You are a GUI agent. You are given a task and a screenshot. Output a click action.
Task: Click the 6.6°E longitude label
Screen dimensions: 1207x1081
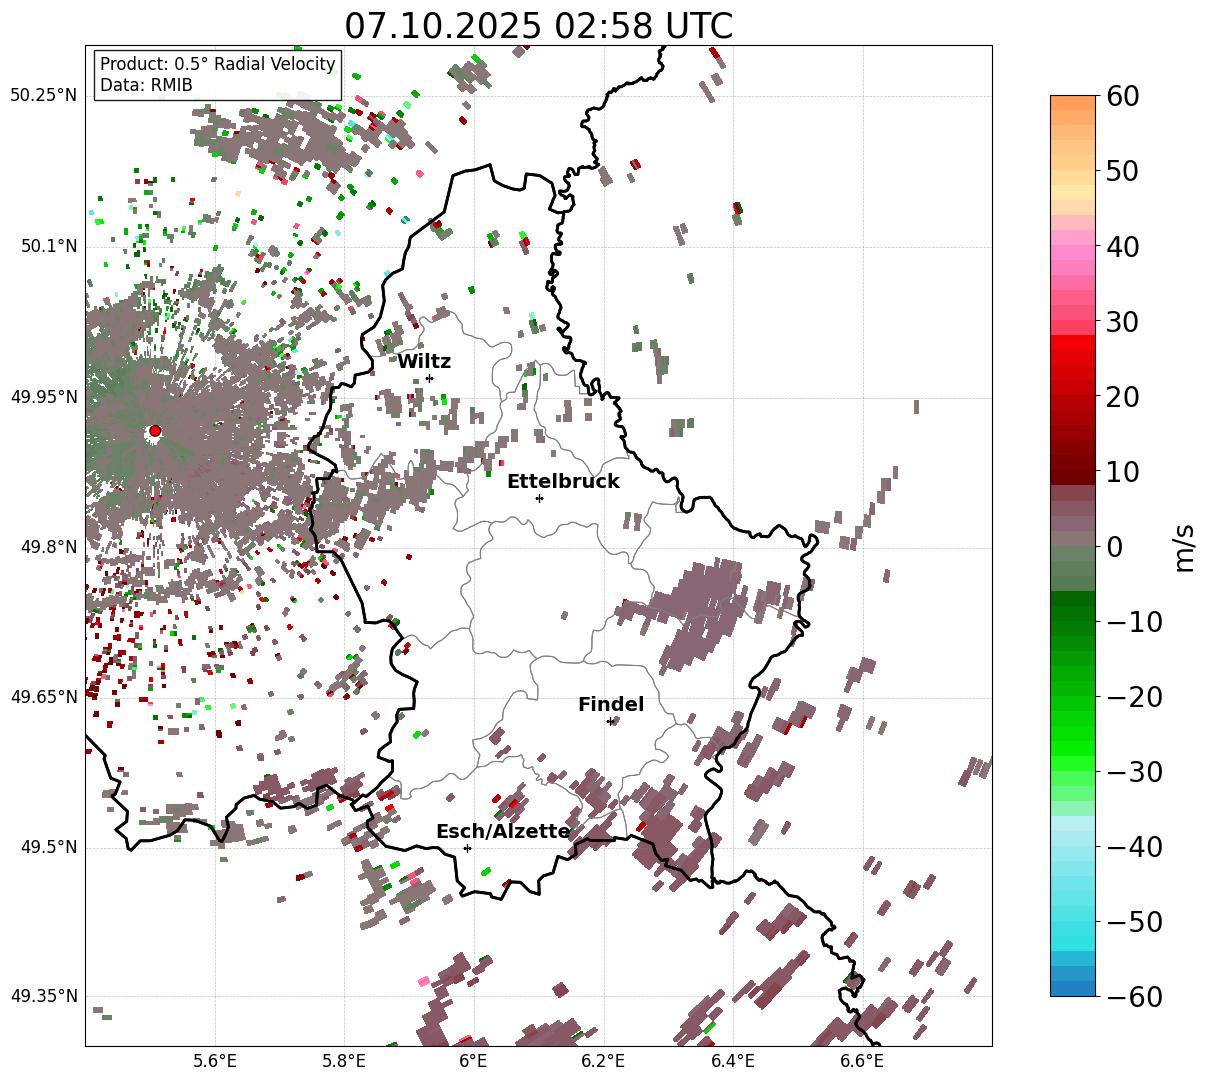pos(862,1061)
